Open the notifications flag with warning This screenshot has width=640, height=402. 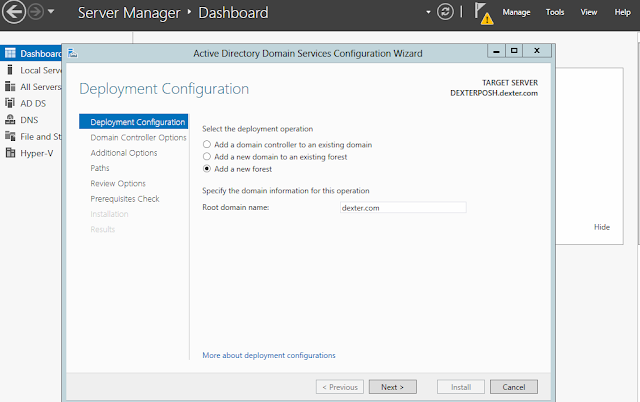tap(483, 13)
